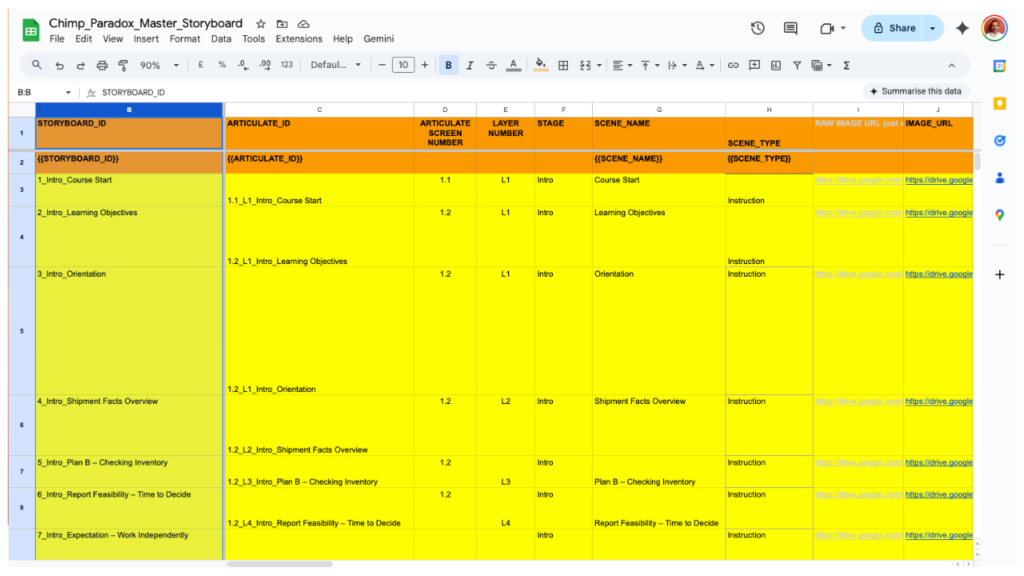Get add-ons plus icon in sidebar
The width and height of the screenshot is (1024, 576).
(x=999, y=275)
